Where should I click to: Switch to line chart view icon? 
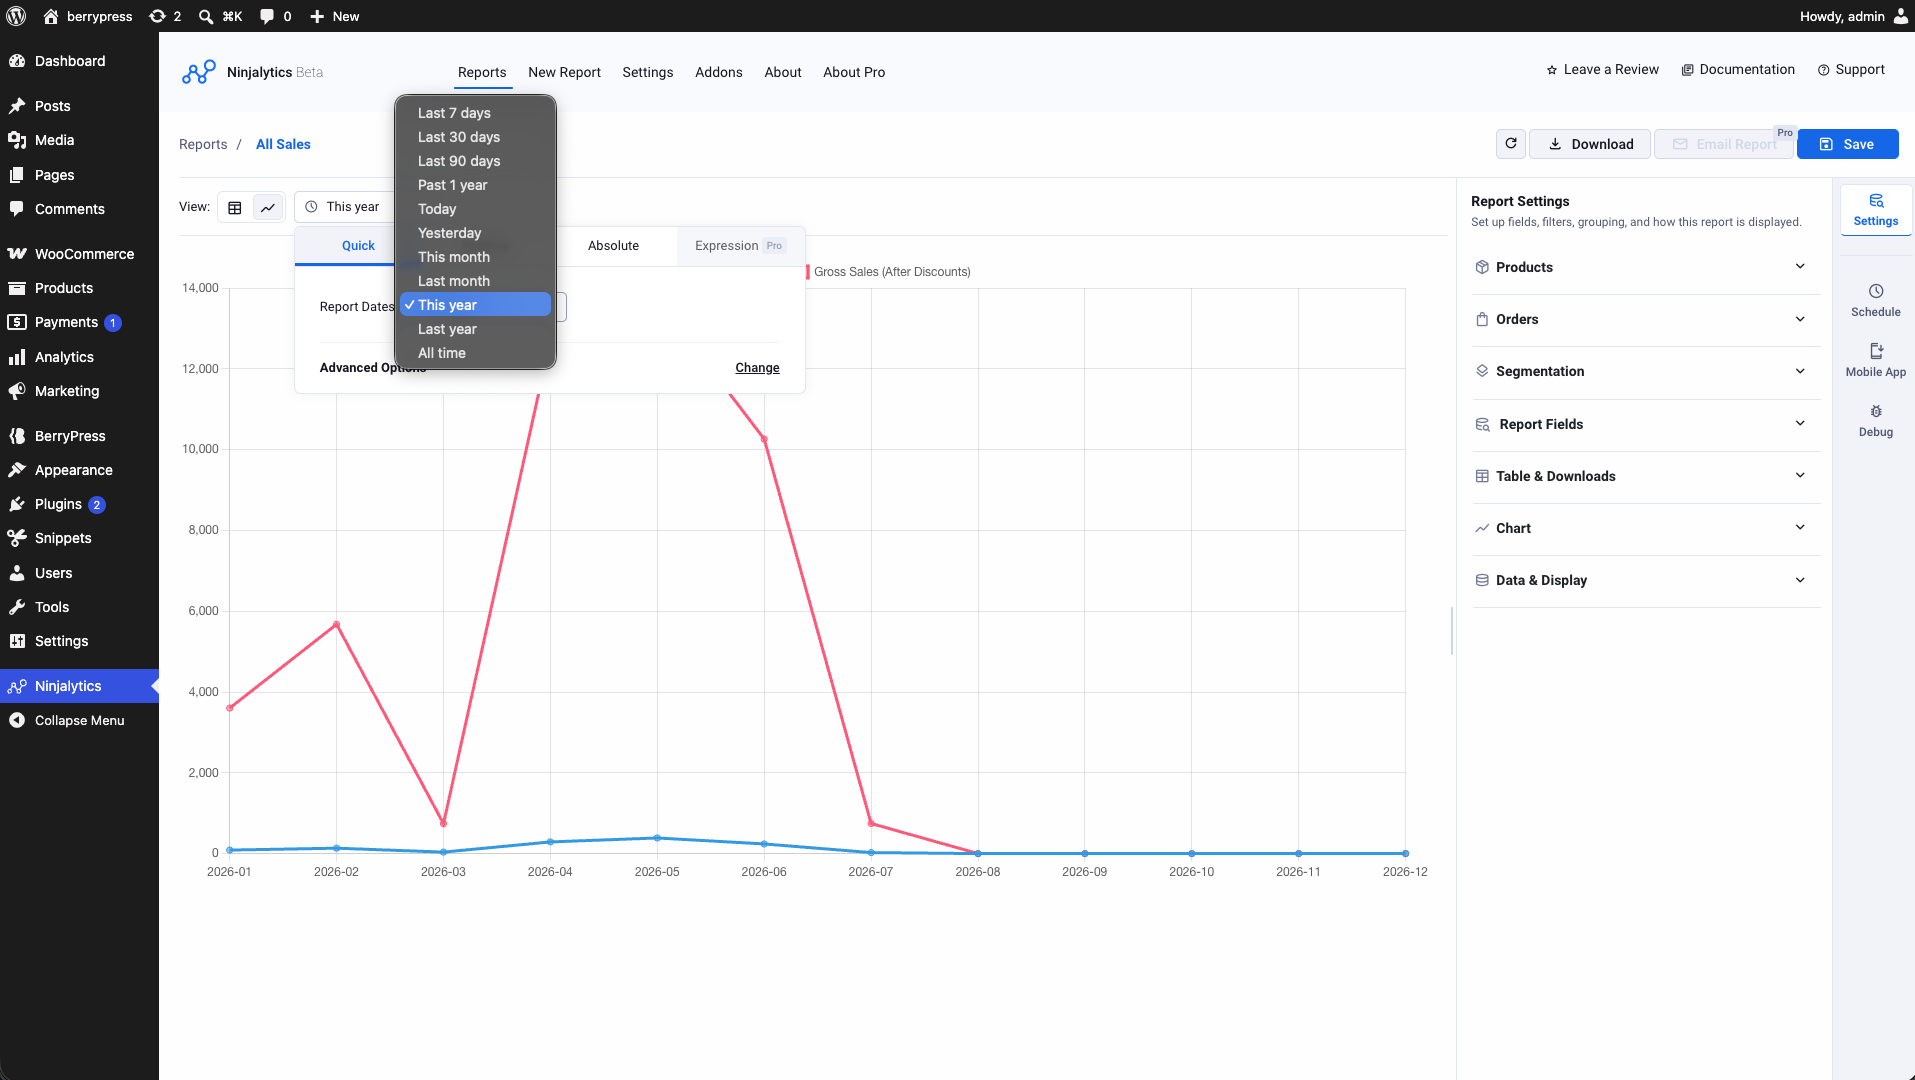pos(268,207)
